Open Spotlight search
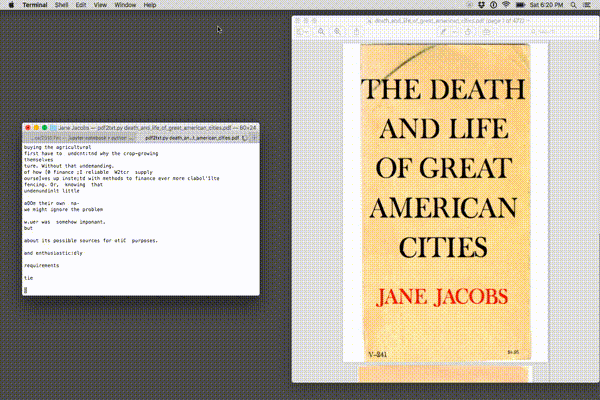600x400 pixels. (x=573, y=5)
